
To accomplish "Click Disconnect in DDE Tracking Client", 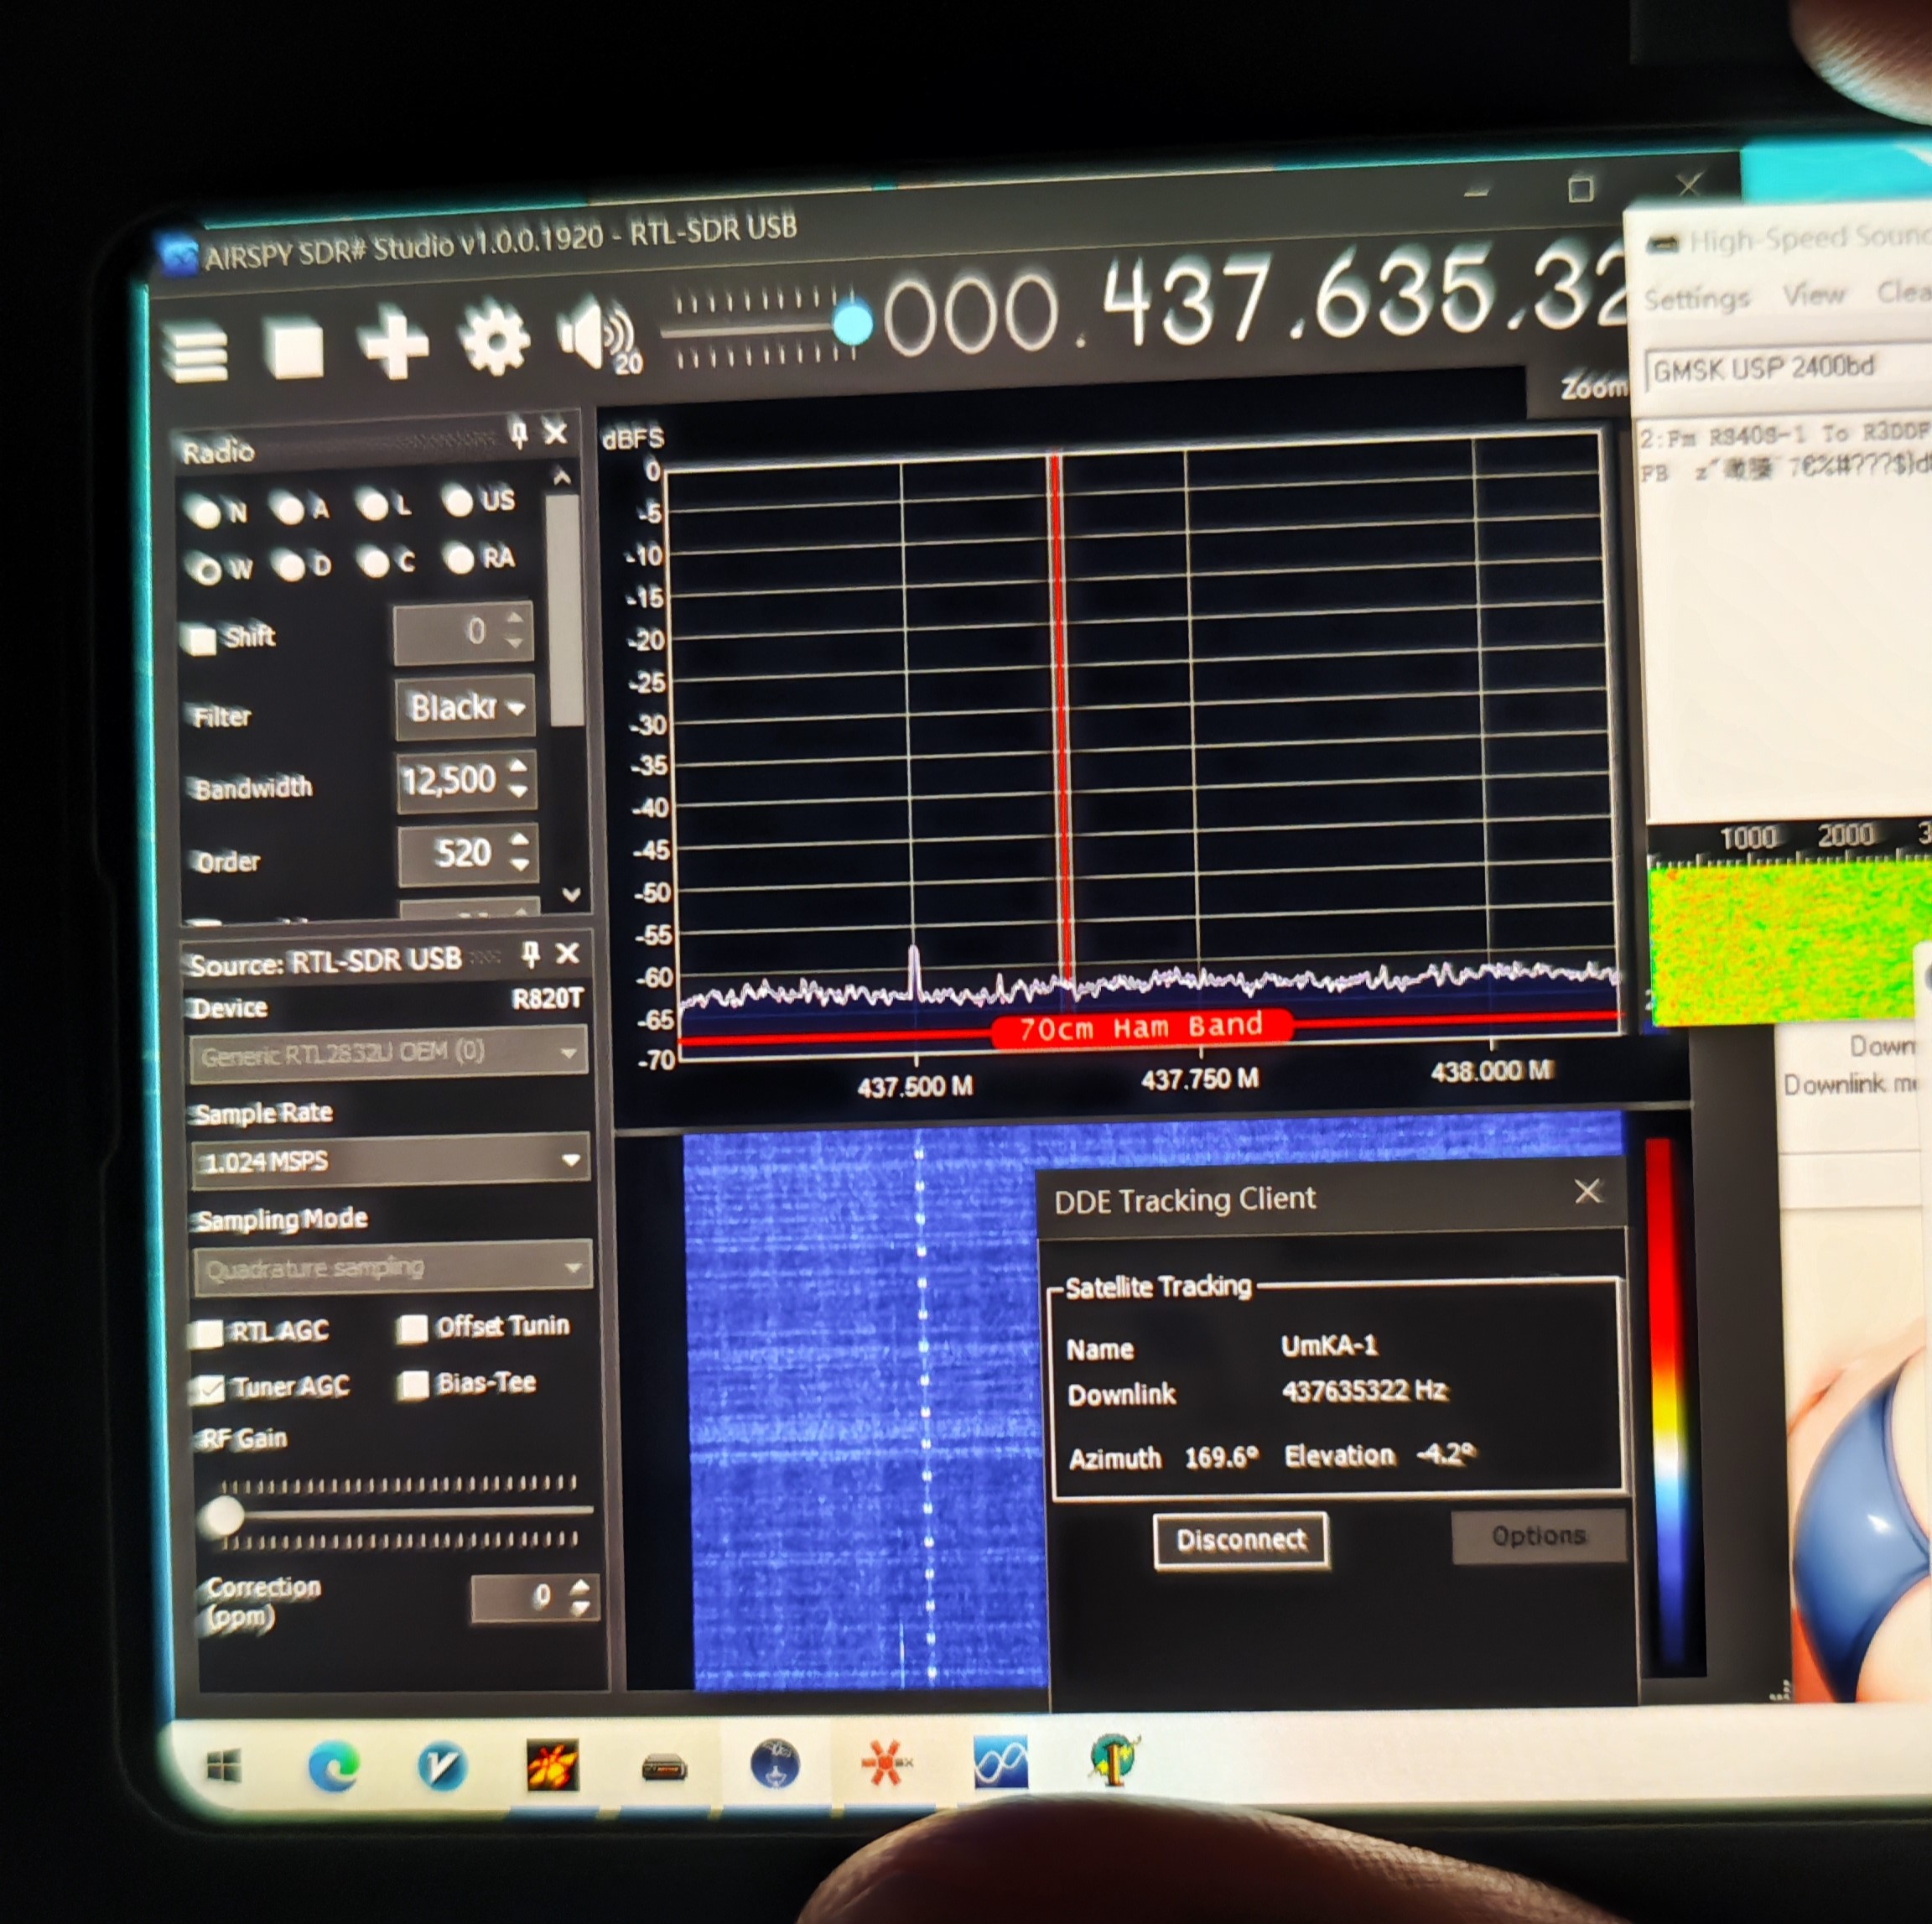I will (1240, 1540).
